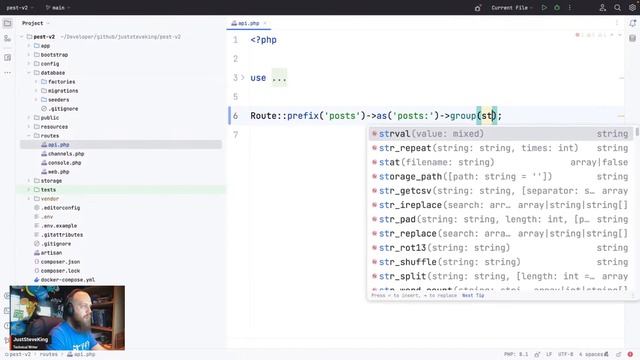The height and width of the screenshot is (360, 640).
Task: Open the Structure tool window icon
Action: pos(7,58)
